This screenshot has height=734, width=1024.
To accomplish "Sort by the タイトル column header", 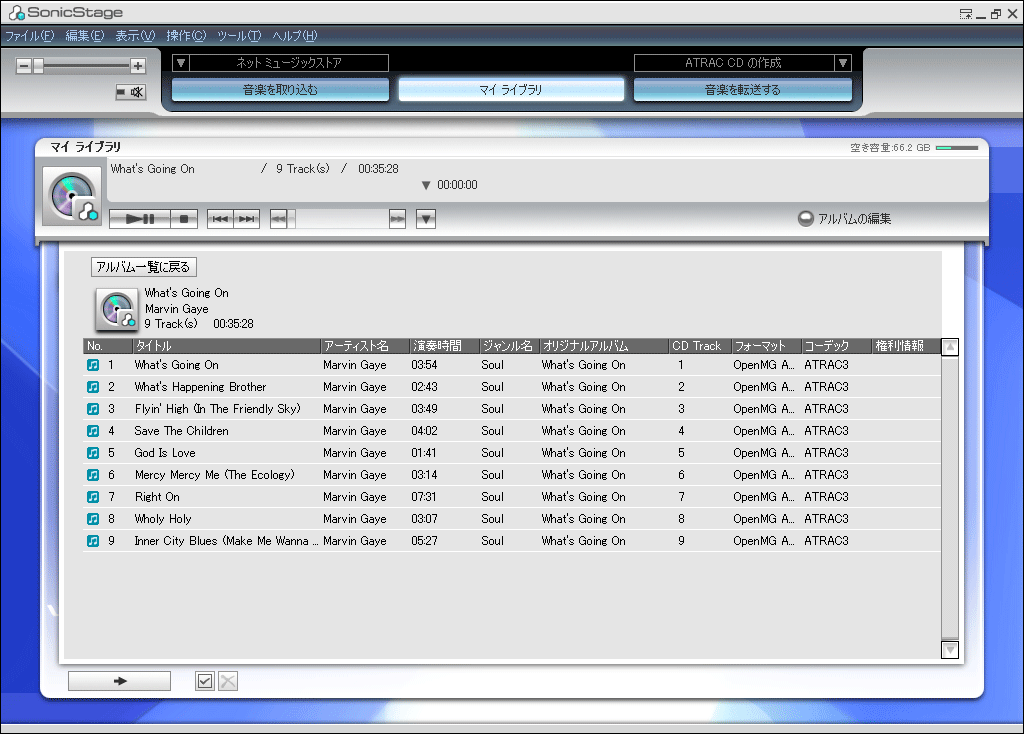I will tap(227, 345).
